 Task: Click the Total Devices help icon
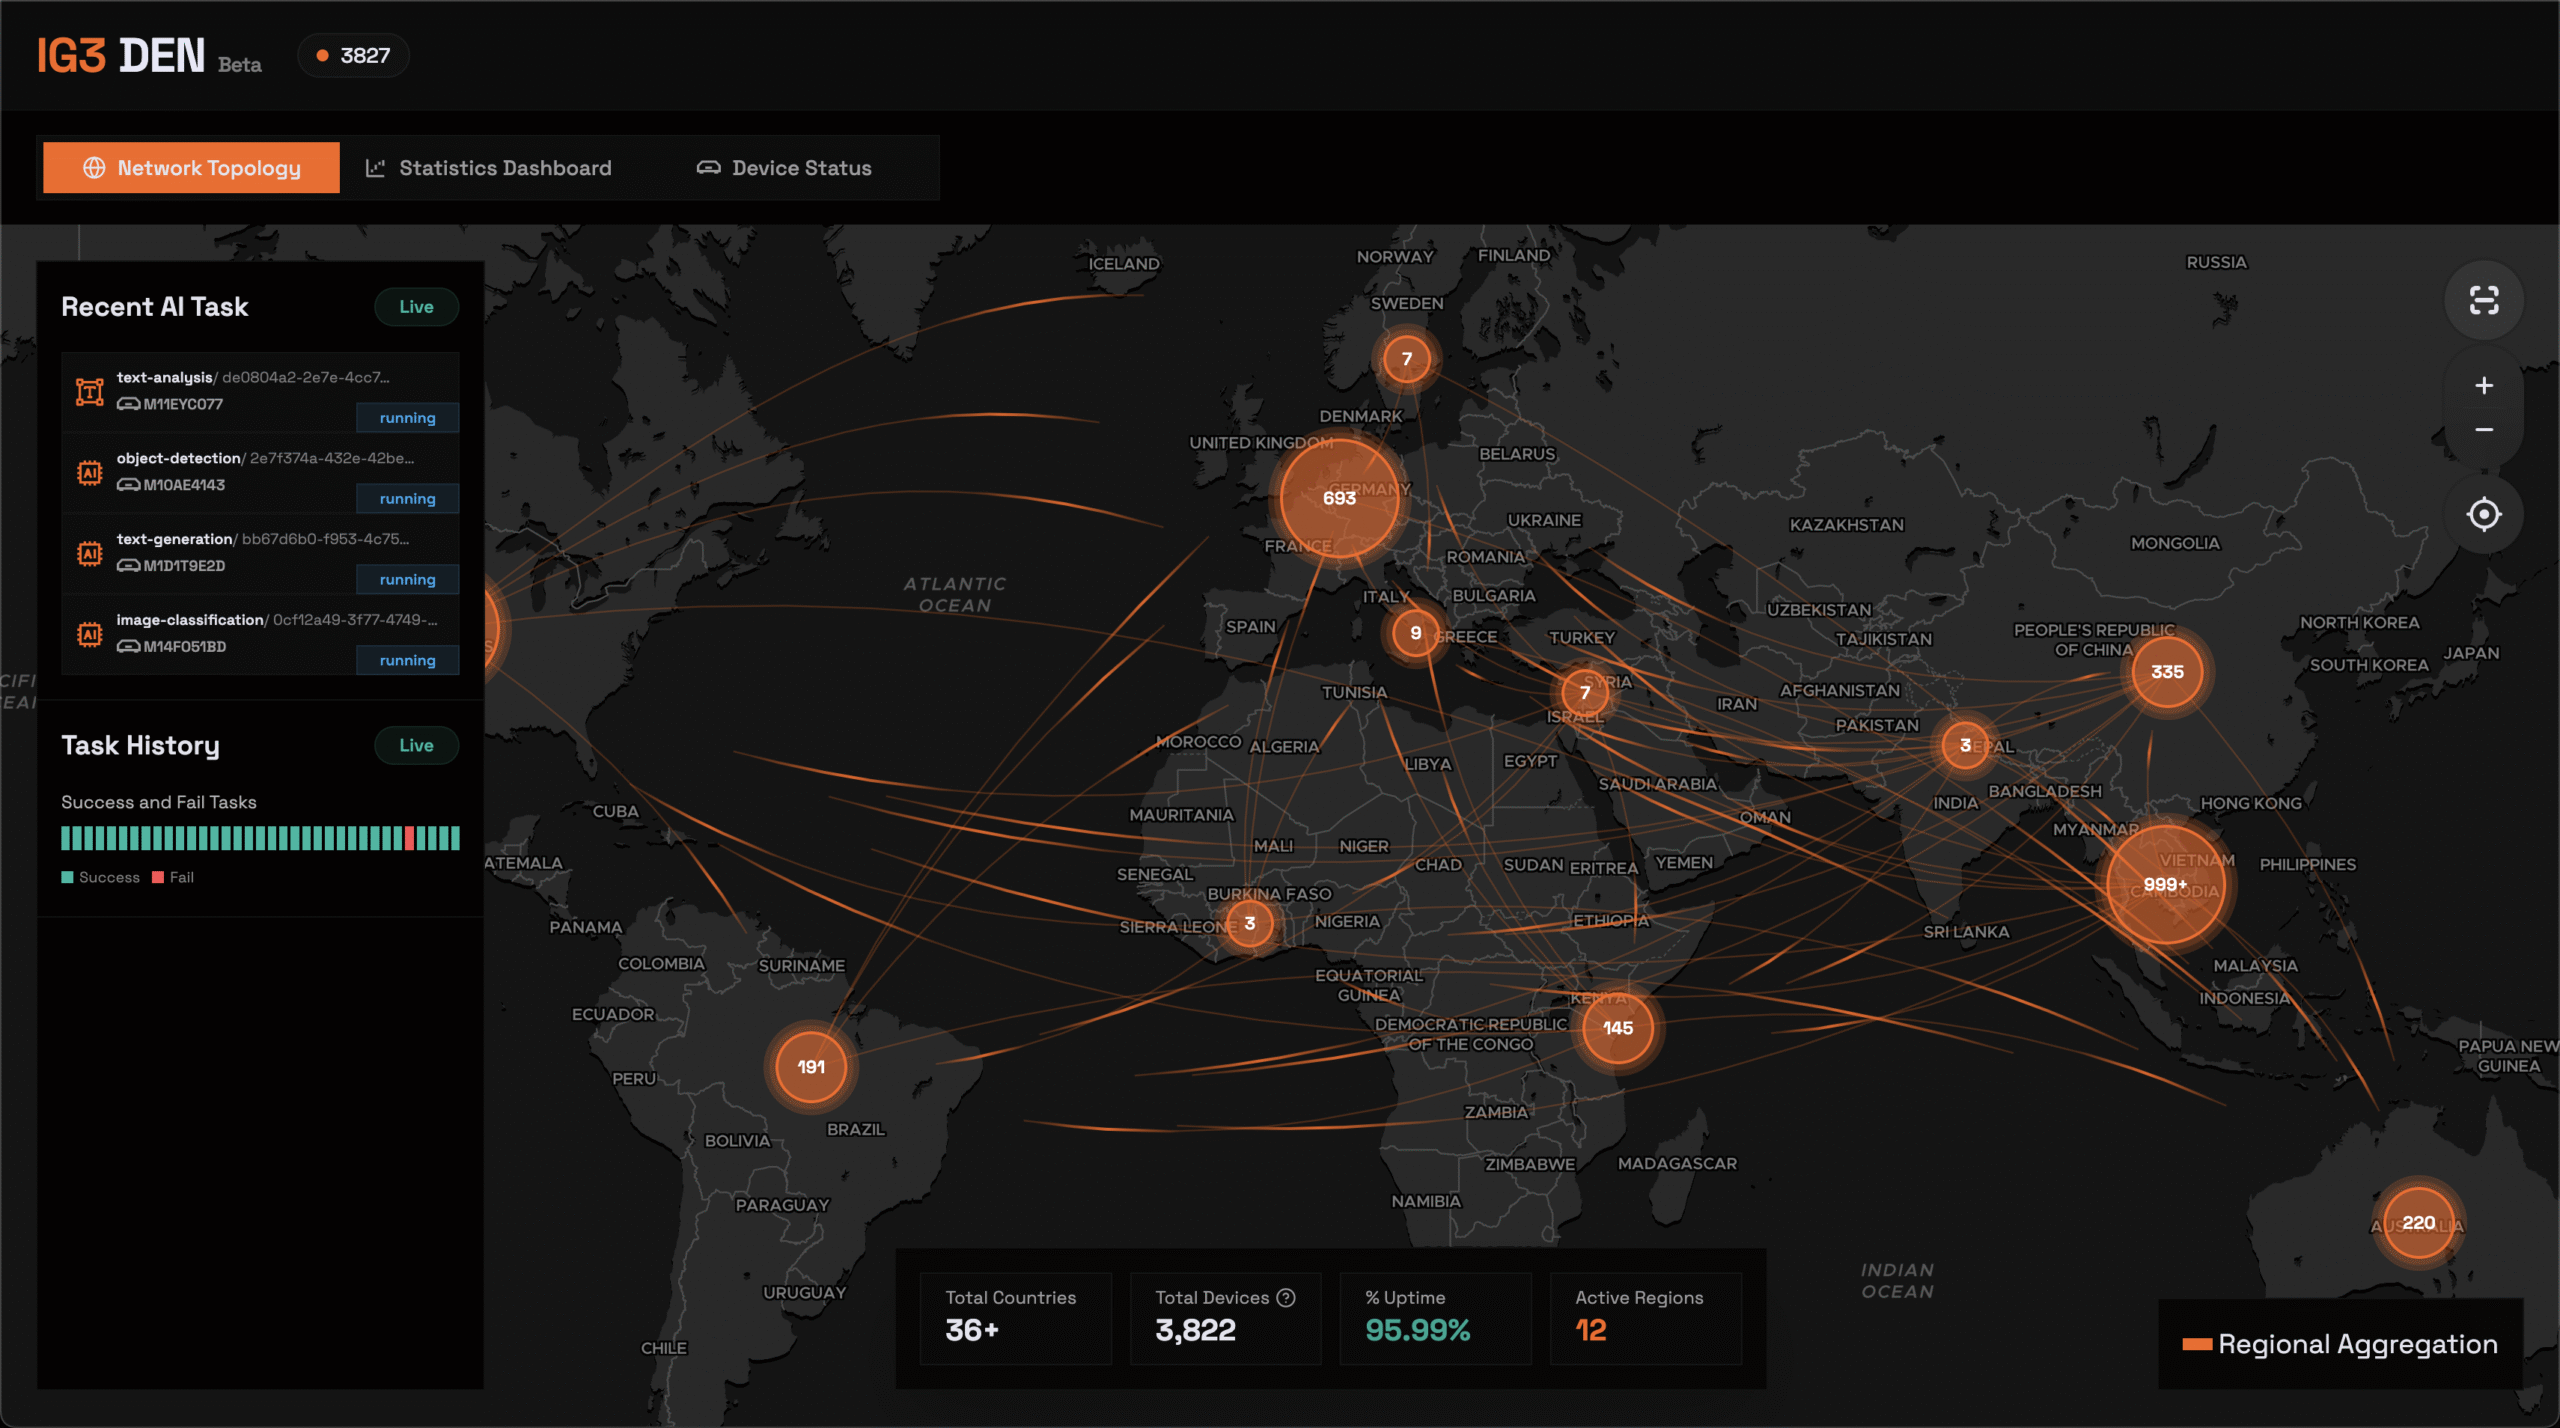click(x=1286, y=1297)
